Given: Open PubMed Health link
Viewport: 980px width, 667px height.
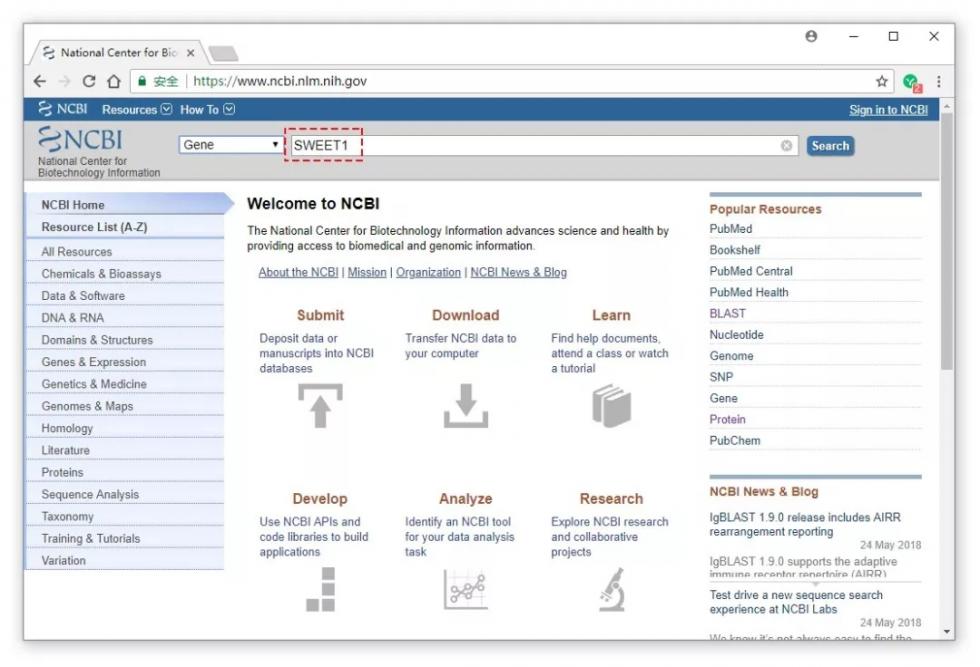Looking at the screenshot, I should point(749,293).
